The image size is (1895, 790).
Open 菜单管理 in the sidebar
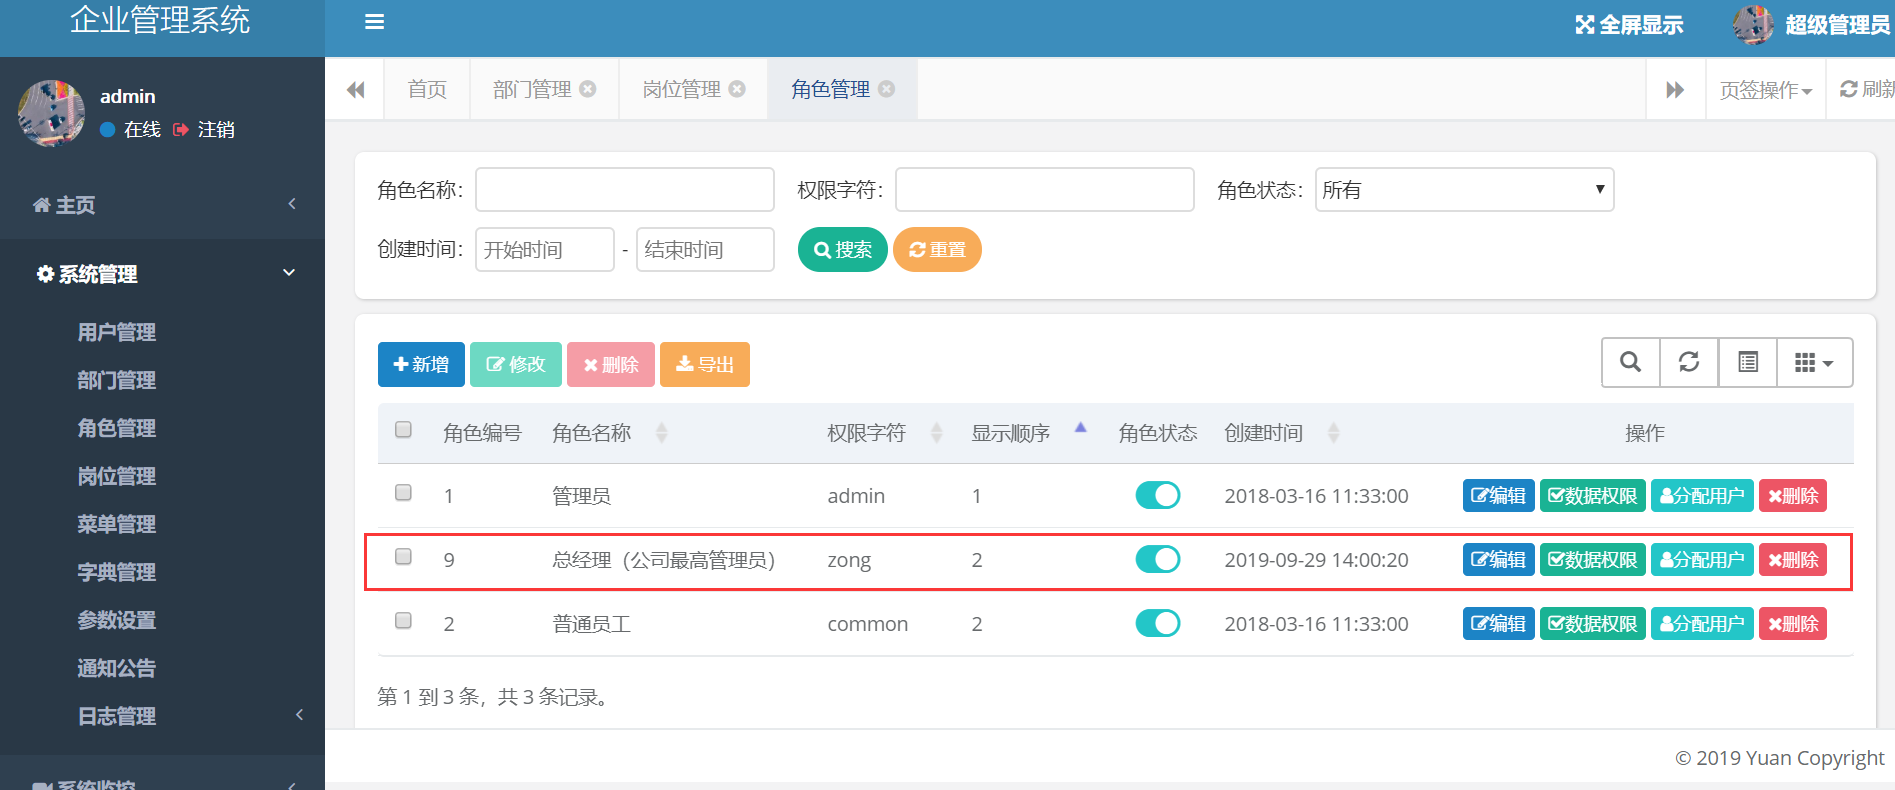pos(117,524)
